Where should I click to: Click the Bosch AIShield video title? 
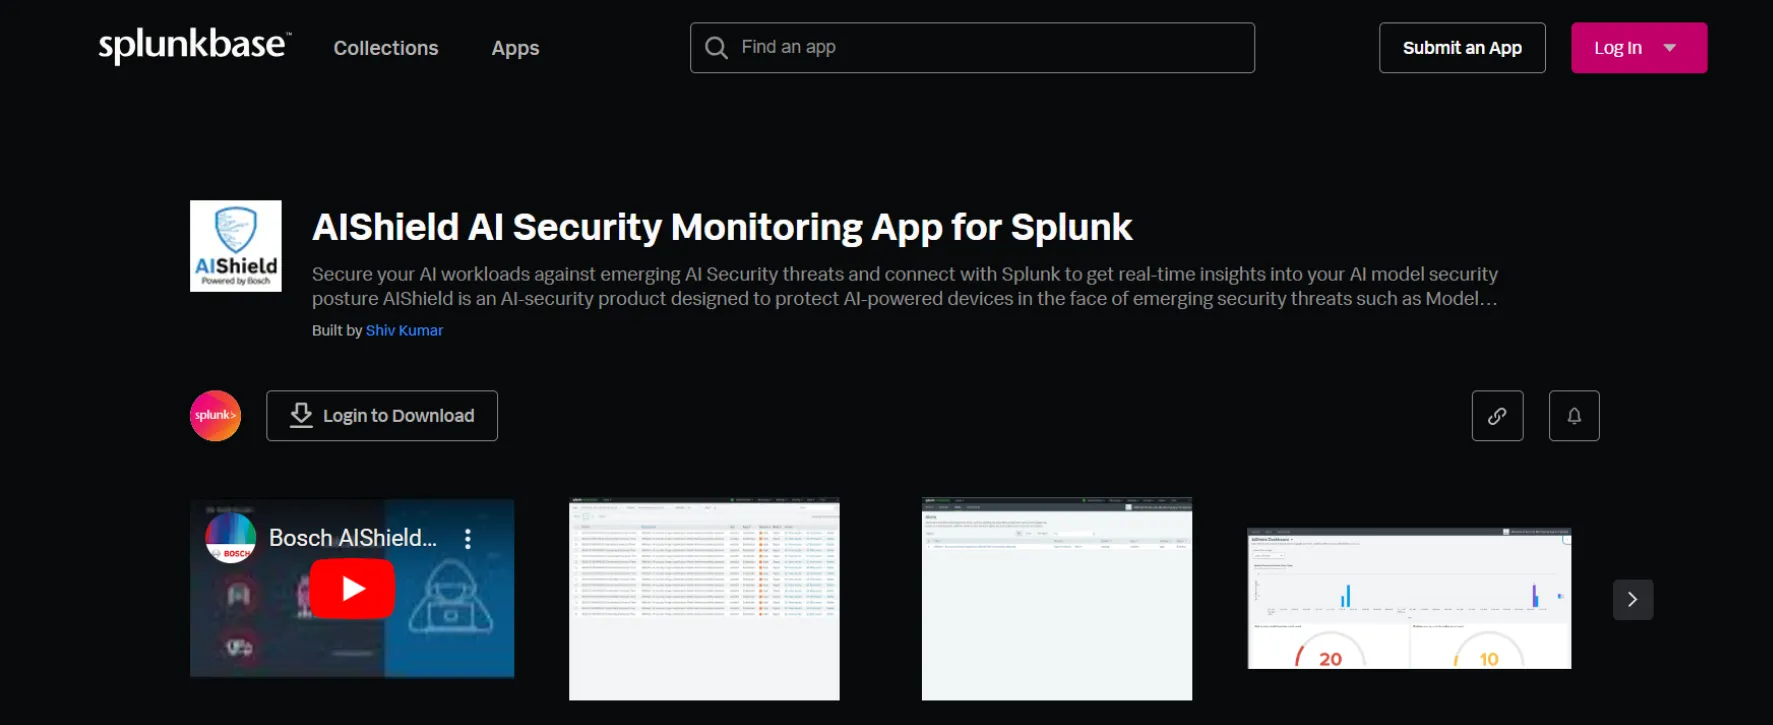point(353,538)
